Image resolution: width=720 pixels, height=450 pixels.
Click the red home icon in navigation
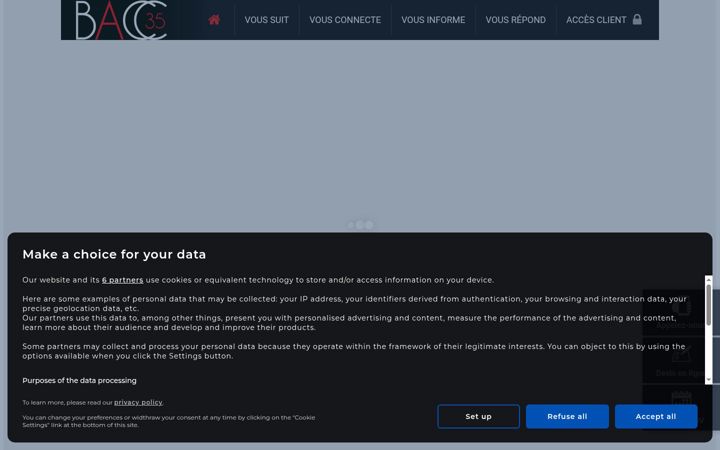tap(214, 20)
